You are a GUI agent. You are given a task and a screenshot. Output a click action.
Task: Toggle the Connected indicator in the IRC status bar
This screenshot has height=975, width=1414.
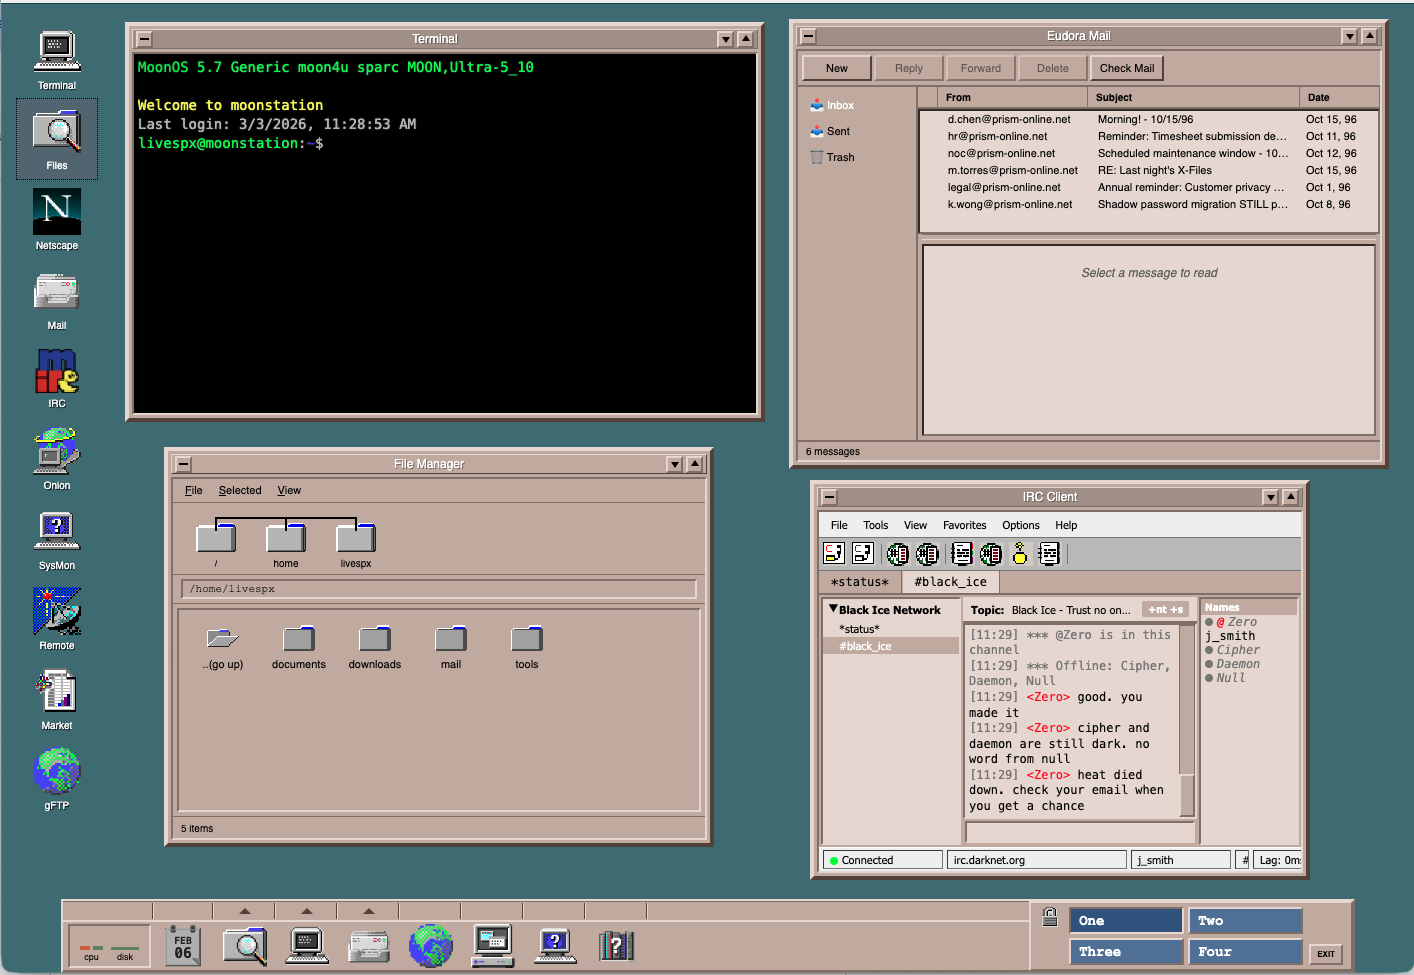coord(880,859)
